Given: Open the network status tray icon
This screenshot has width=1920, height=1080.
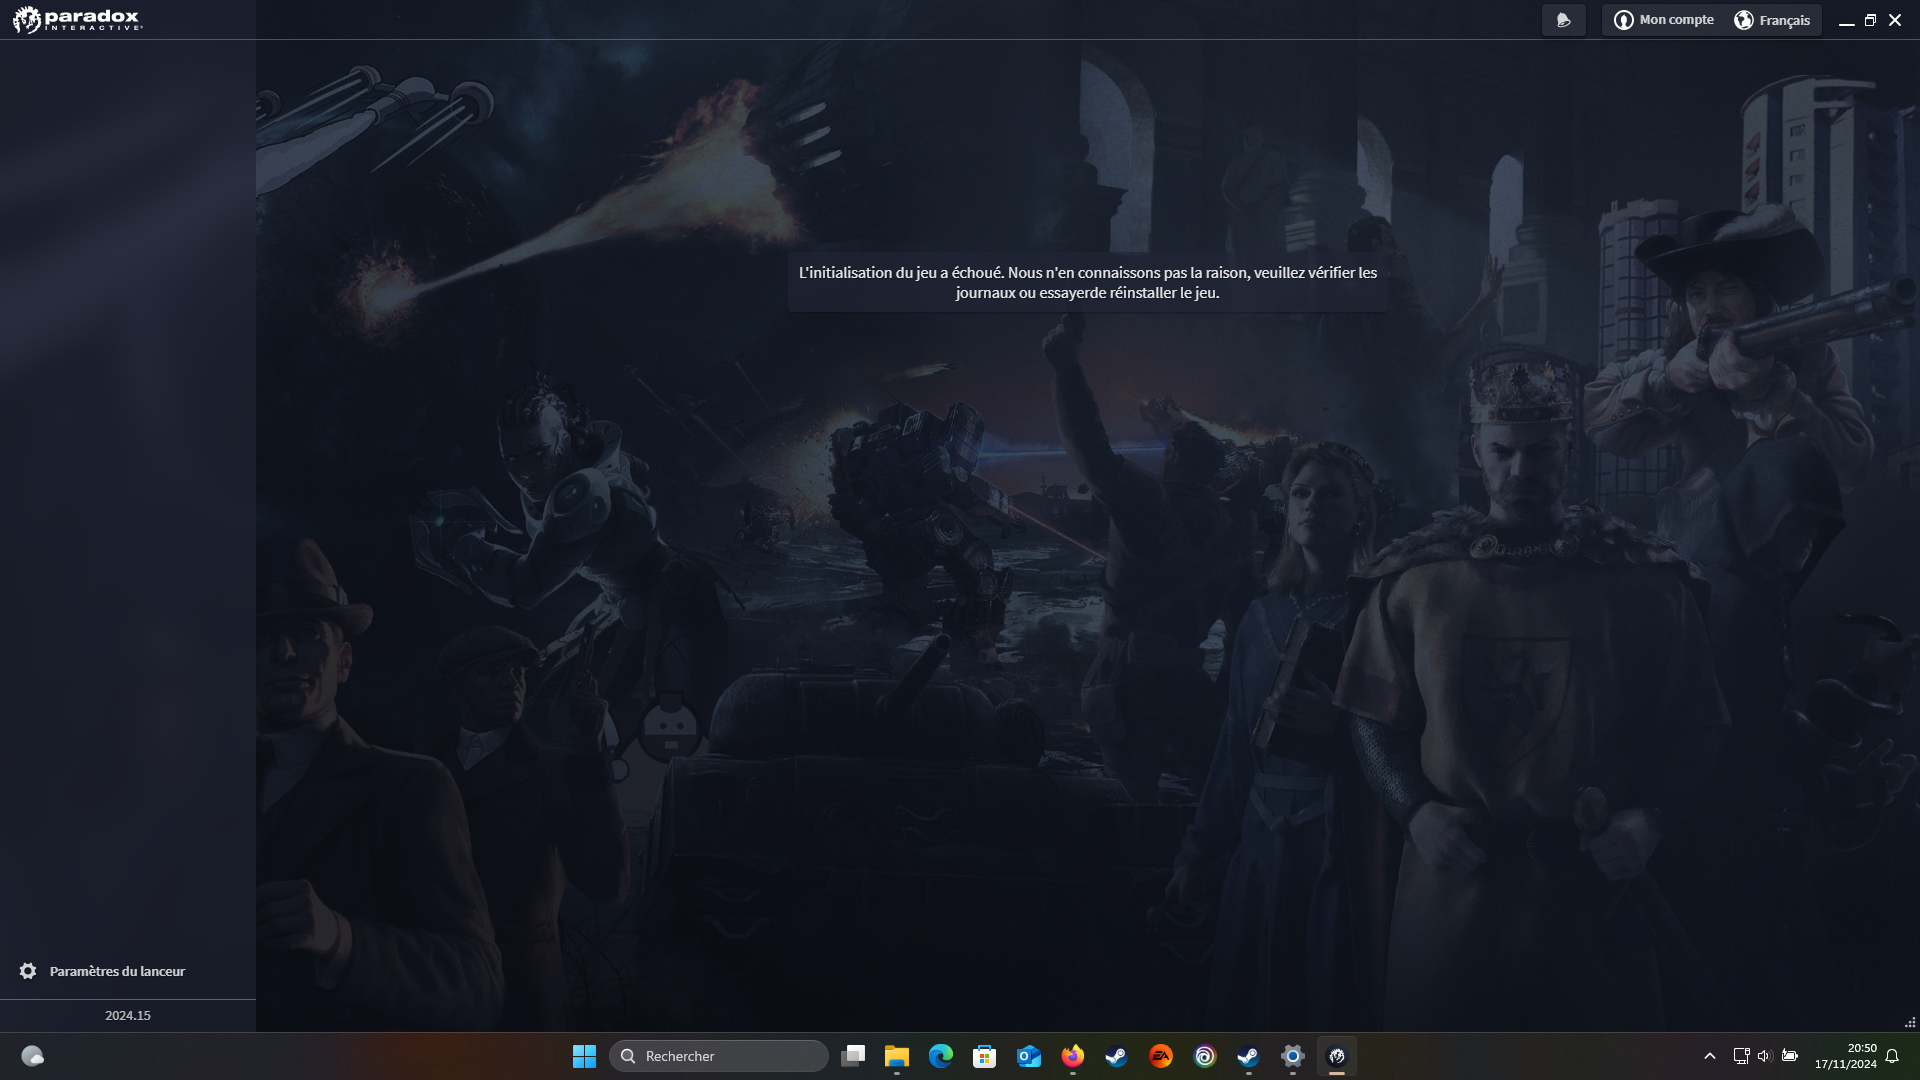Looking at the screenshot, I should pyautogui.click(x=1741, y=1056).
